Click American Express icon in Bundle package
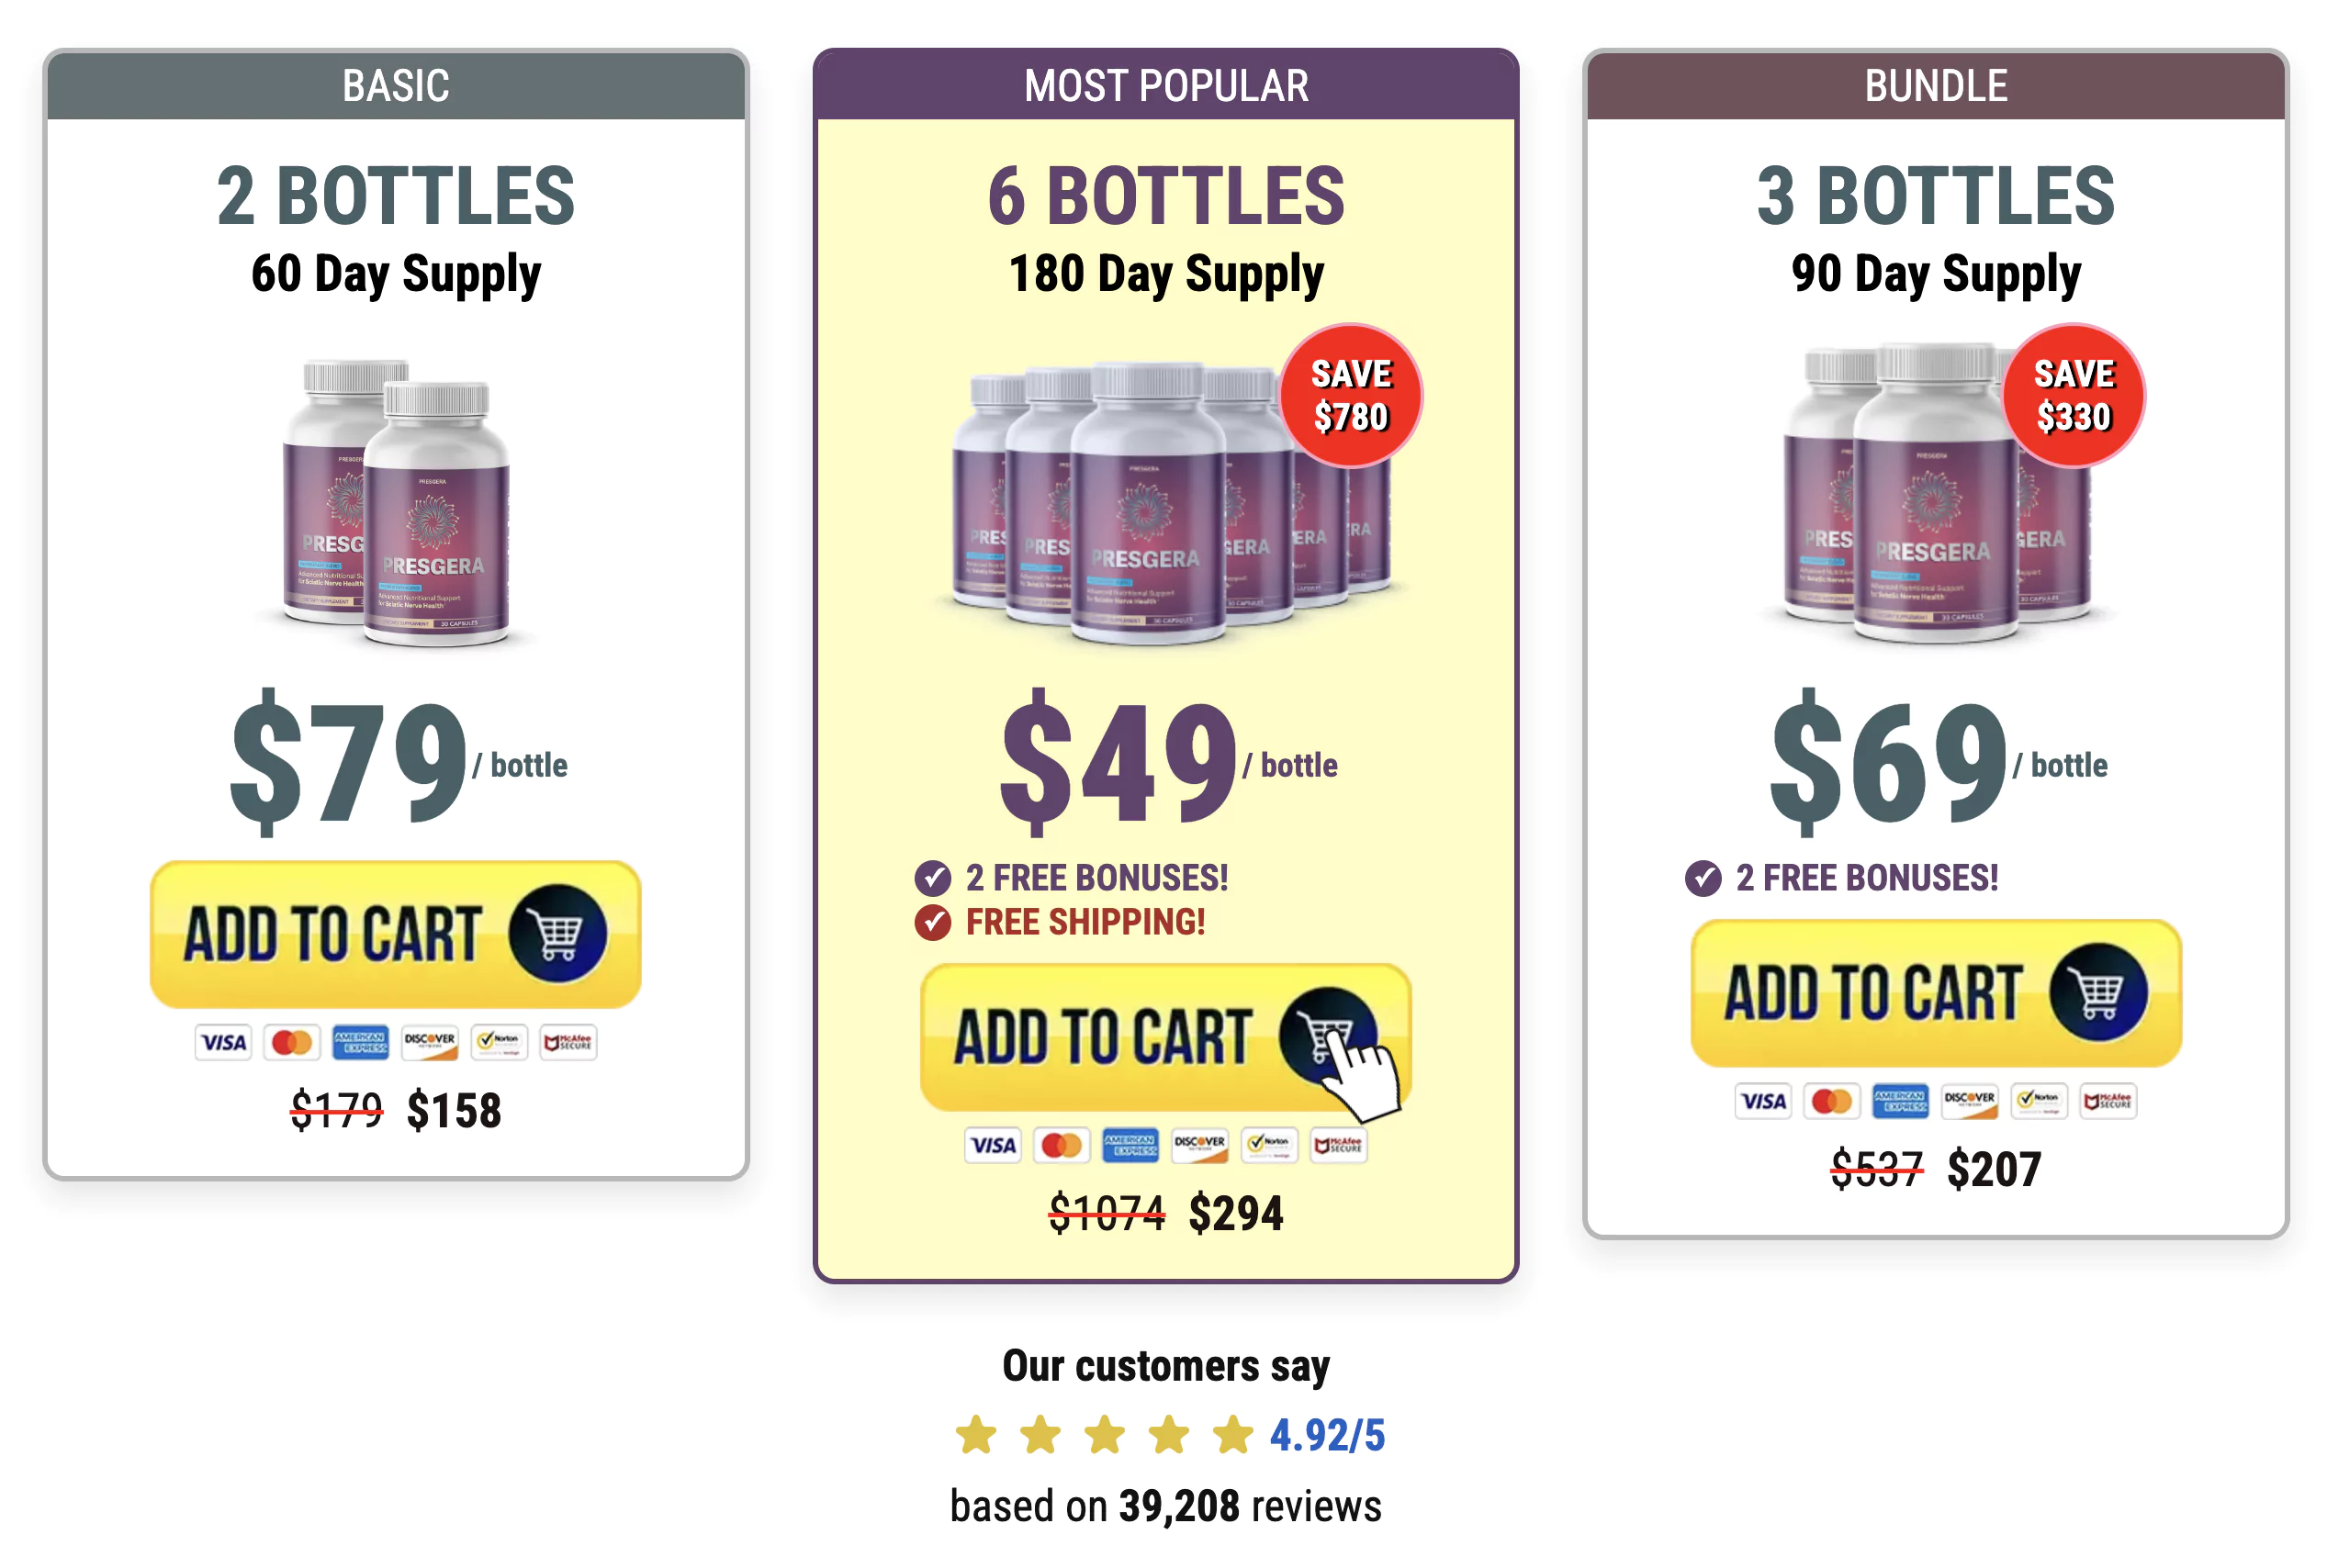Viewport: 2327px width, 1568px height. pyautogui.click(x=1900, y=1101)
